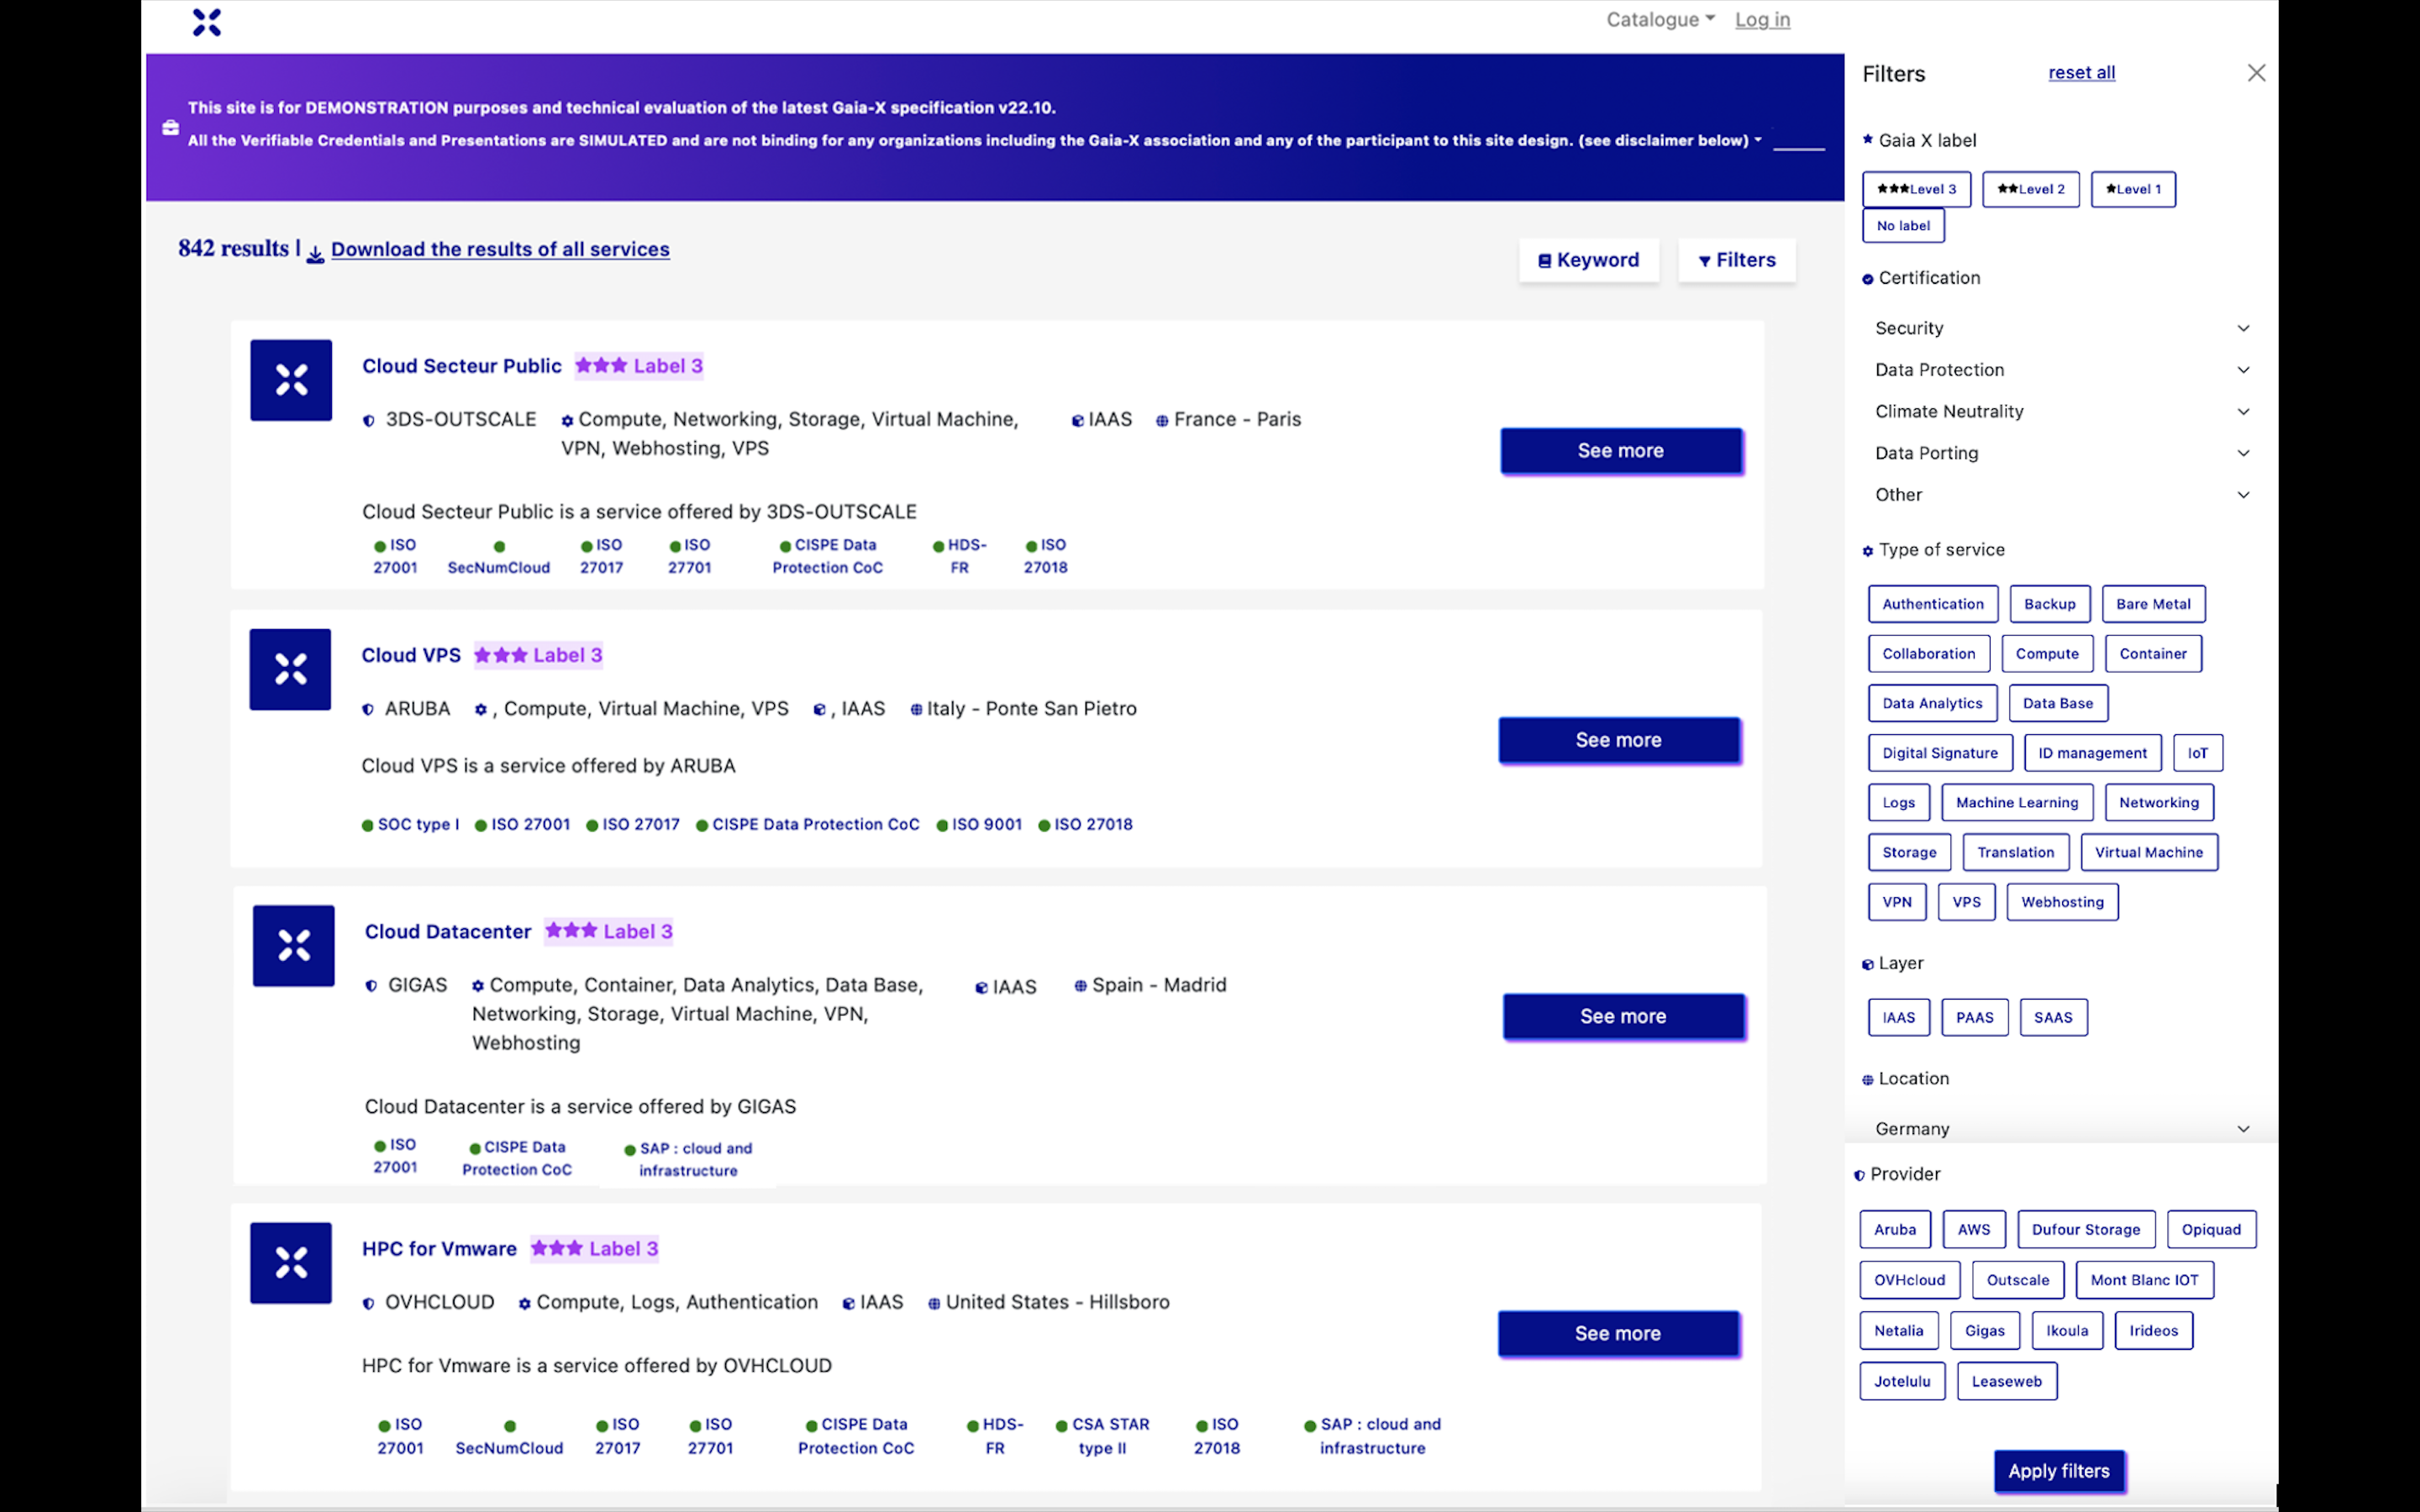Toggle the No label filter

tap(1902, 226)
